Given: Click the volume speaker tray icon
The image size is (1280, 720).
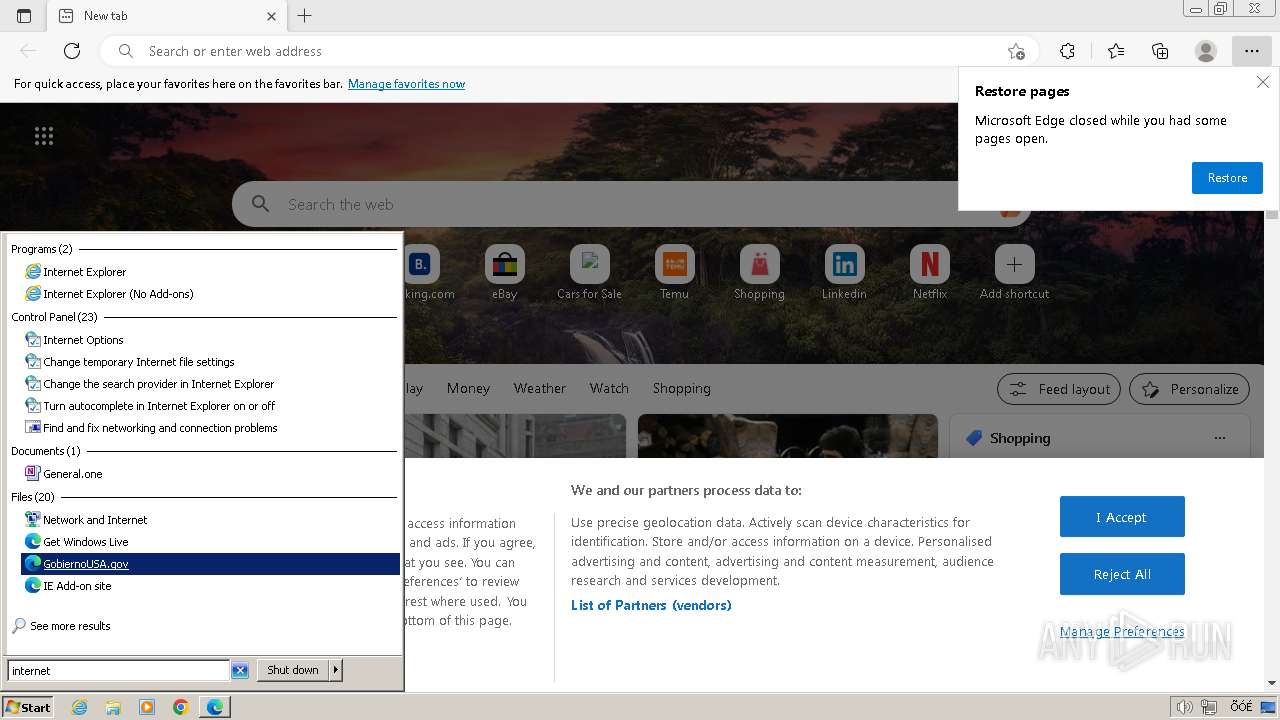Looking at the screenshot, I should click(x=1185, y=707).
